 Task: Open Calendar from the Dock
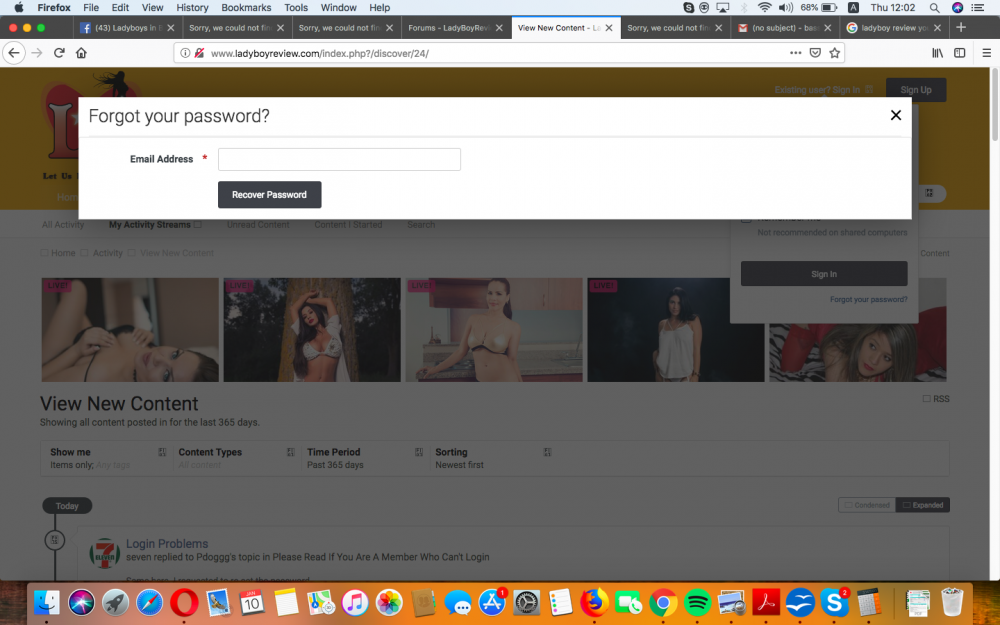pyautogui.click(x=252, y=602)
